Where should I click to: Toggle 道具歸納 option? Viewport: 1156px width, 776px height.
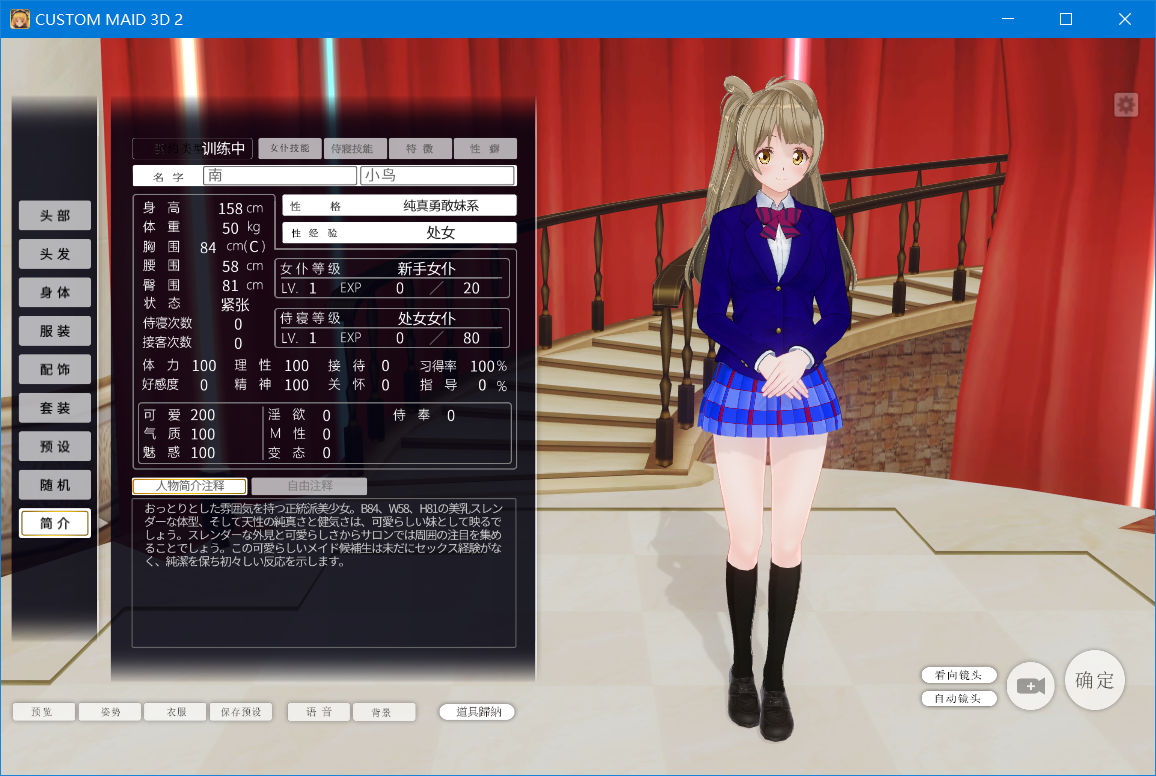477,712
